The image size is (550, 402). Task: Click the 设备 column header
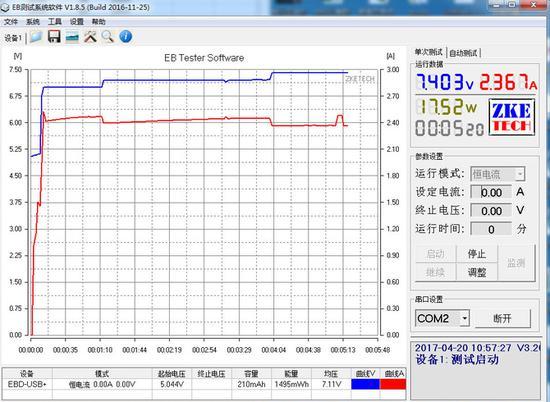click(27, 374)
